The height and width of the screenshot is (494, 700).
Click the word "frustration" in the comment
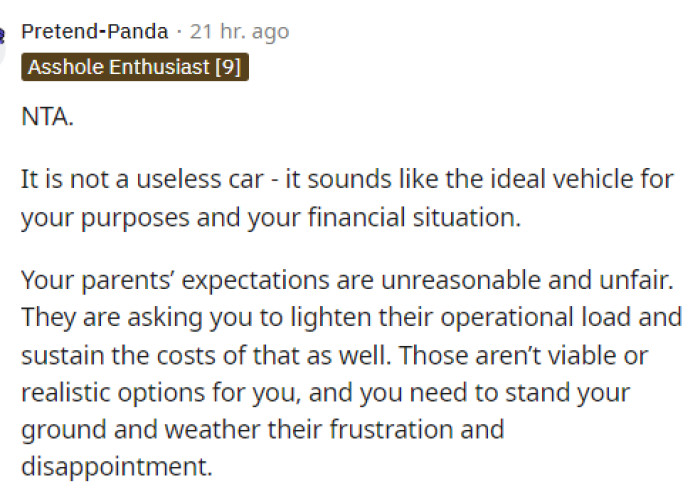tap(391, 430)
